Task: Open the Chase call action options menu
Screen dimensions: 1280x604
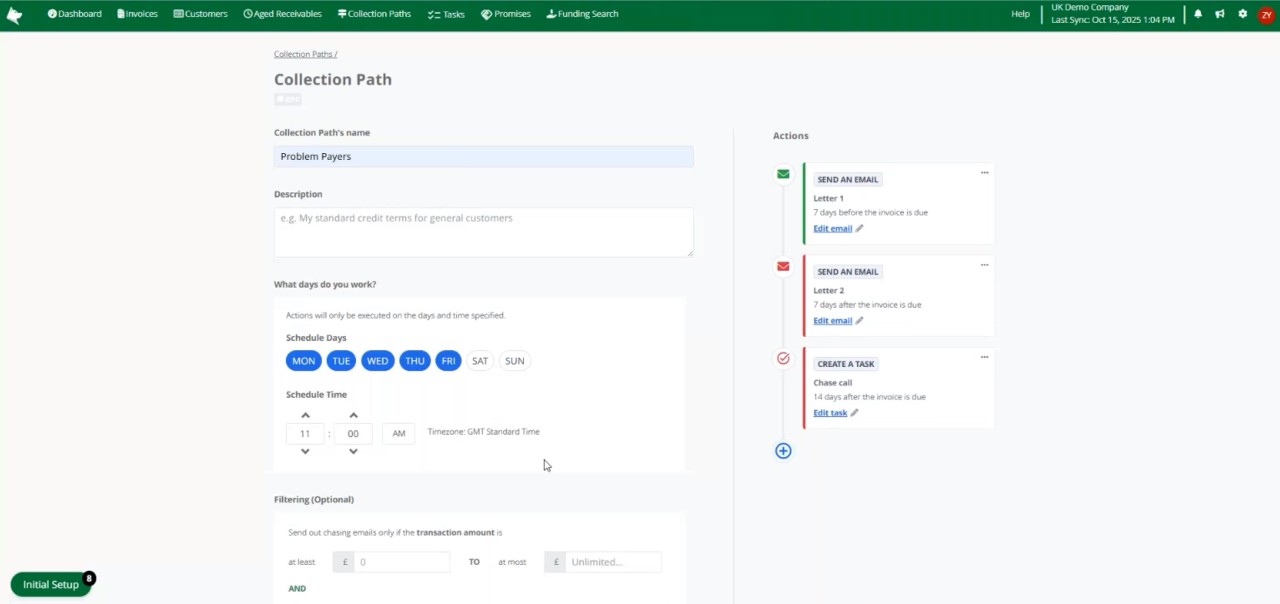Action: click(x=984, y=357)
